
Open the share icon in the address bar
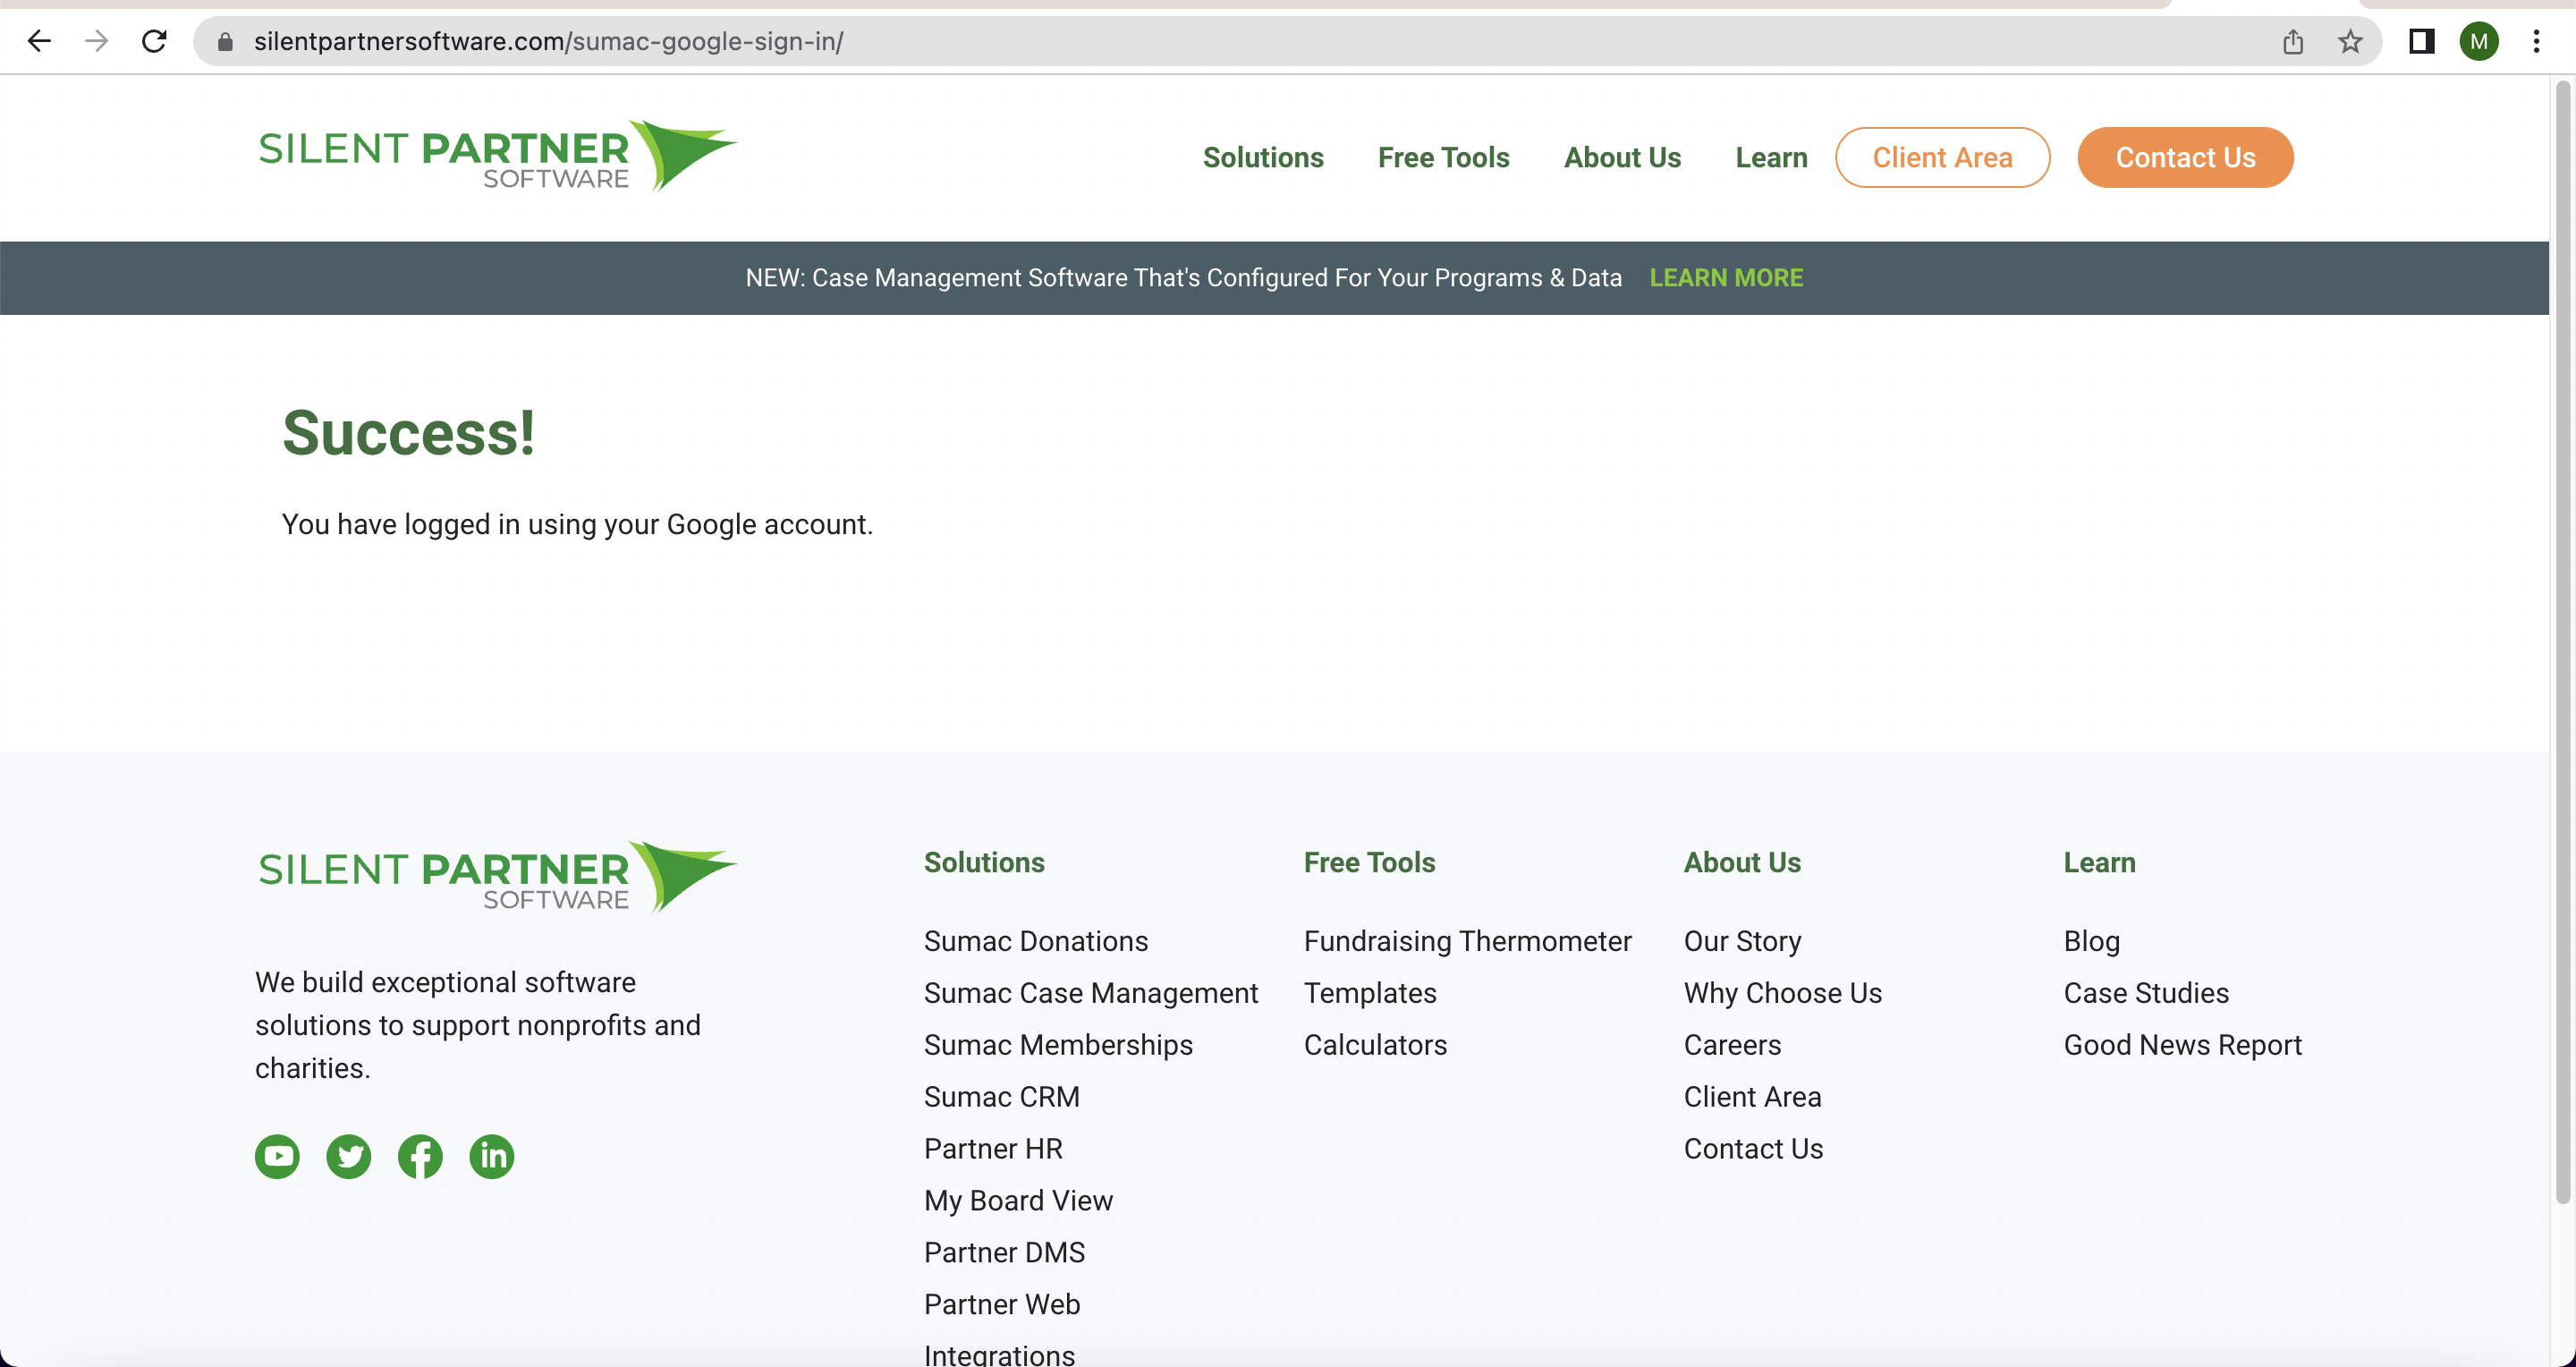(2293, 42)
